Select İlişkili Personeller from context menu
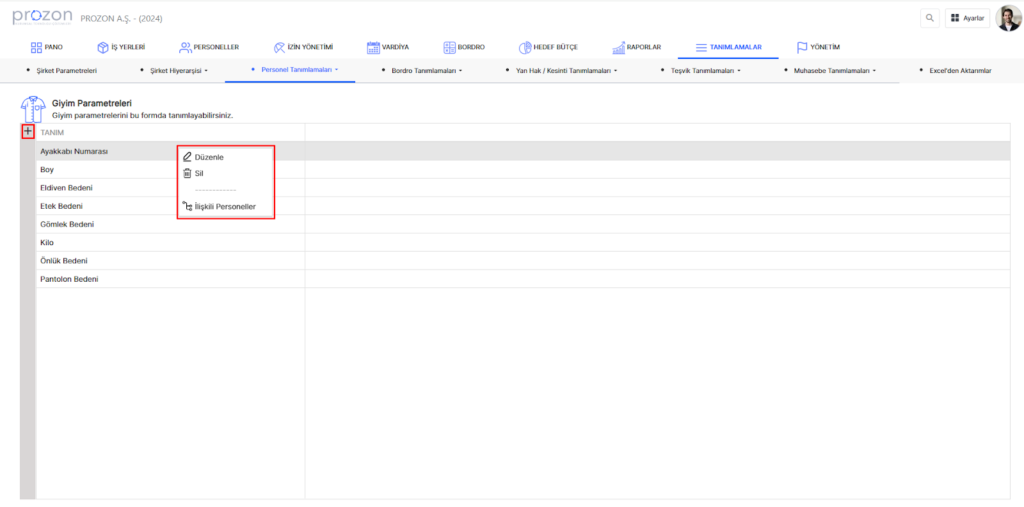Image resolution: width=1024 pixels, height=507 pixels. [224, 207]
